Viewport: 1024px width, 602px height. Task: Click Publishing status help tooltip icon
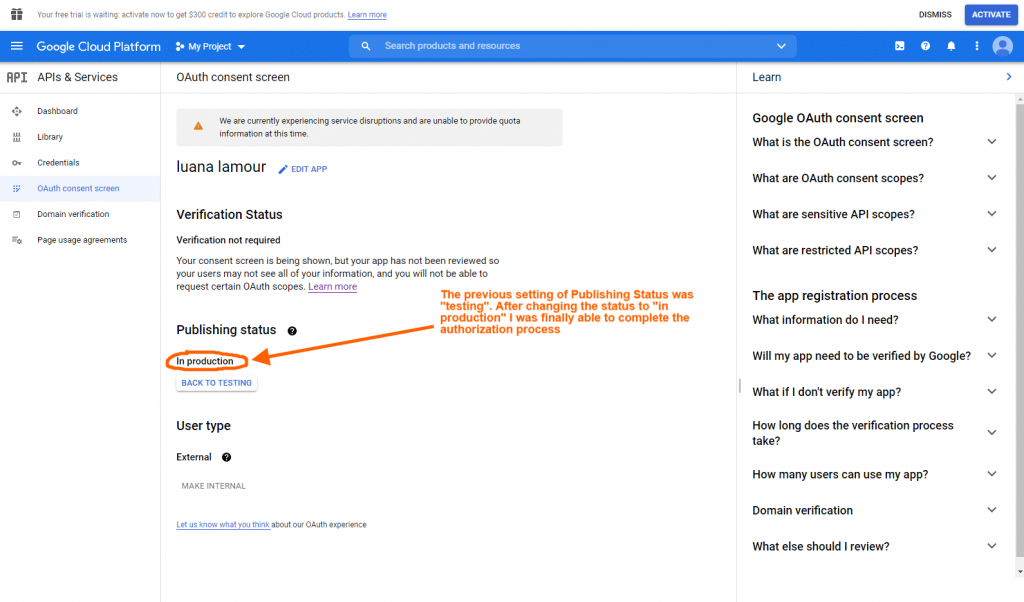click(x=292, y=331)
